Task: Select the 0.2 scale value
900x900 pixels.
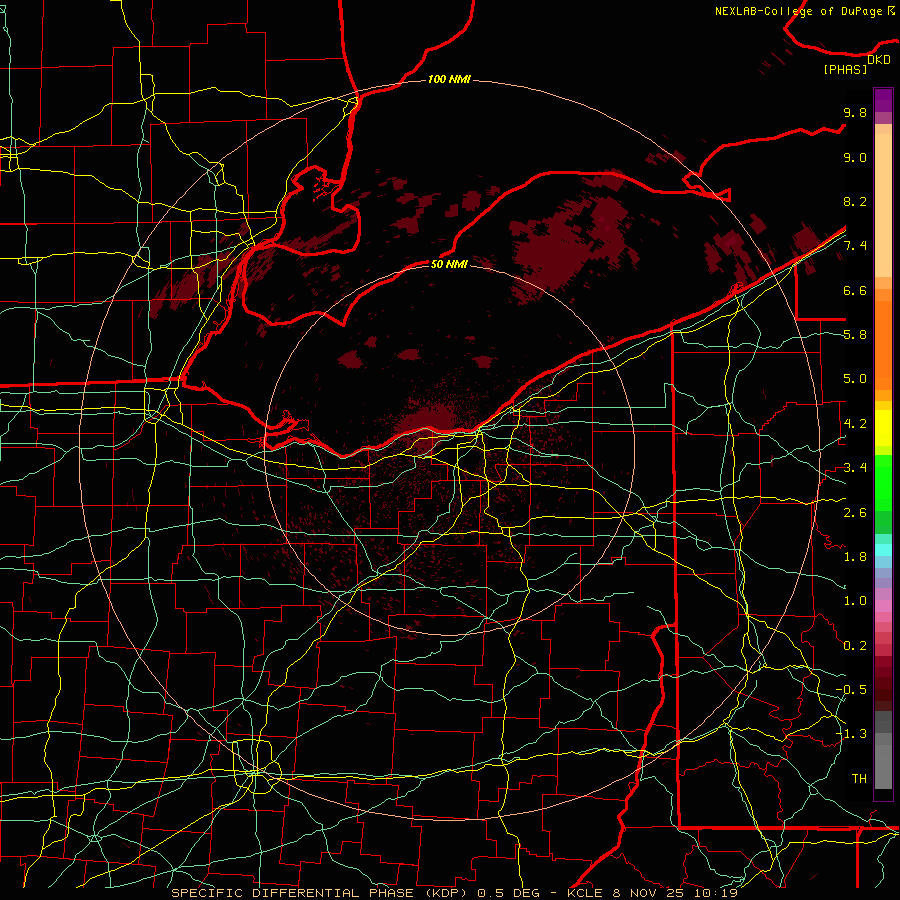Action: pos(855,646)
